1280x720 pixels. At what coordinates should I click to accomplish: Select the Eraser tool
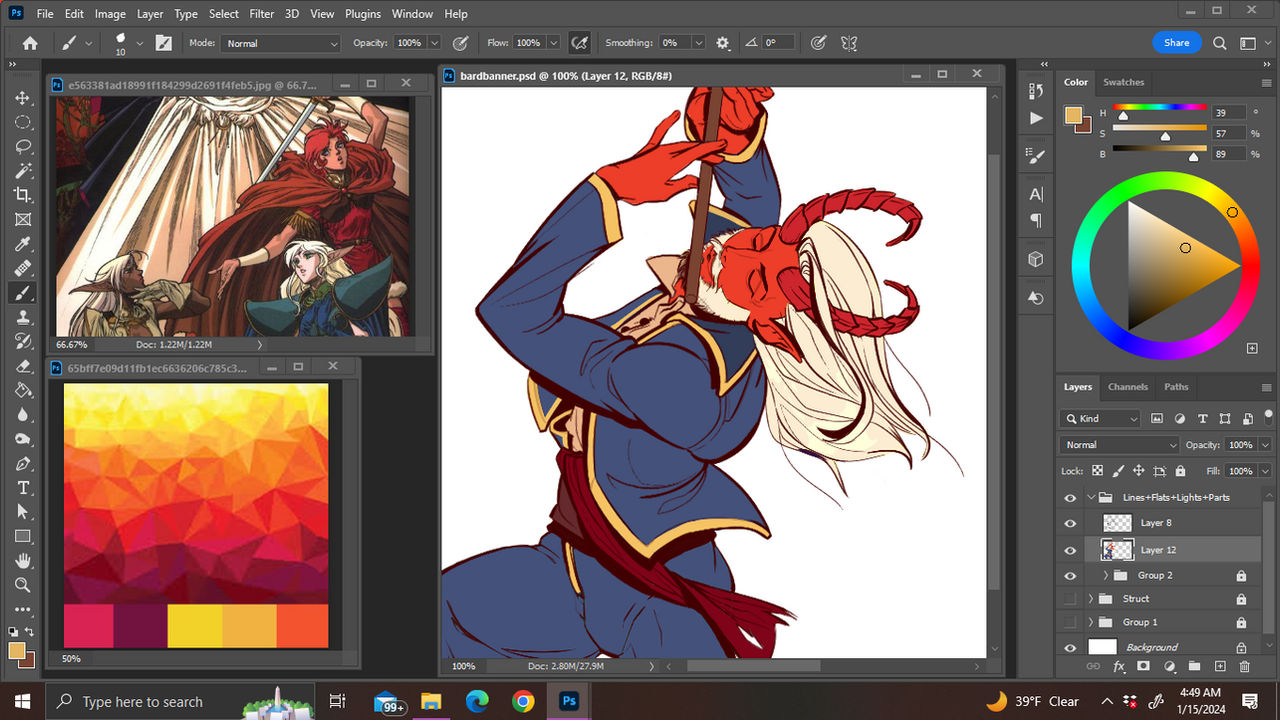22,366
